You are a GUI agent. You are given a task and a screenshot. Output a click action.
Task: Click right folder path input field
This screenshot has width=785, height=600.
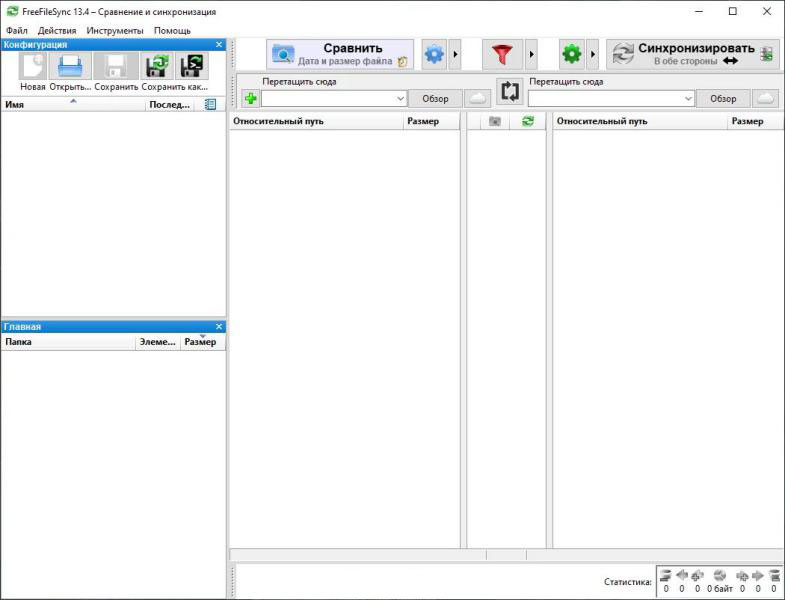606,99
